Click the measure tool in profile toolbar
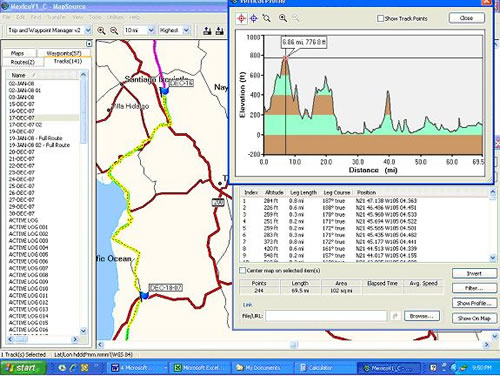 point(266,18)
